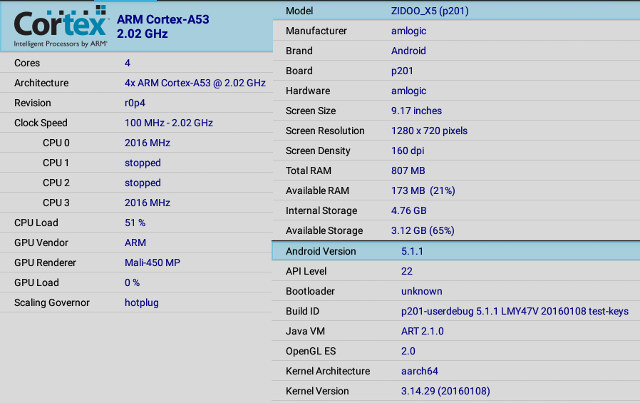Select the 'Screen Resolution' row label
Viewport: 640px width, 403px height.
click(325, 131)
